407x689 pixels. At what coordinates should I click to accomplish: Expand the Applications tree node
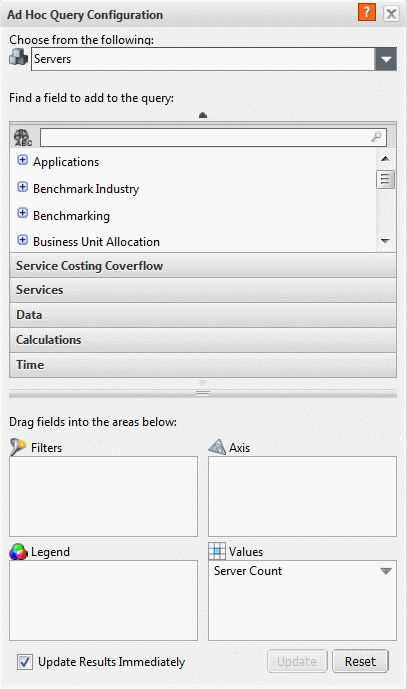(x=22, y=160)
